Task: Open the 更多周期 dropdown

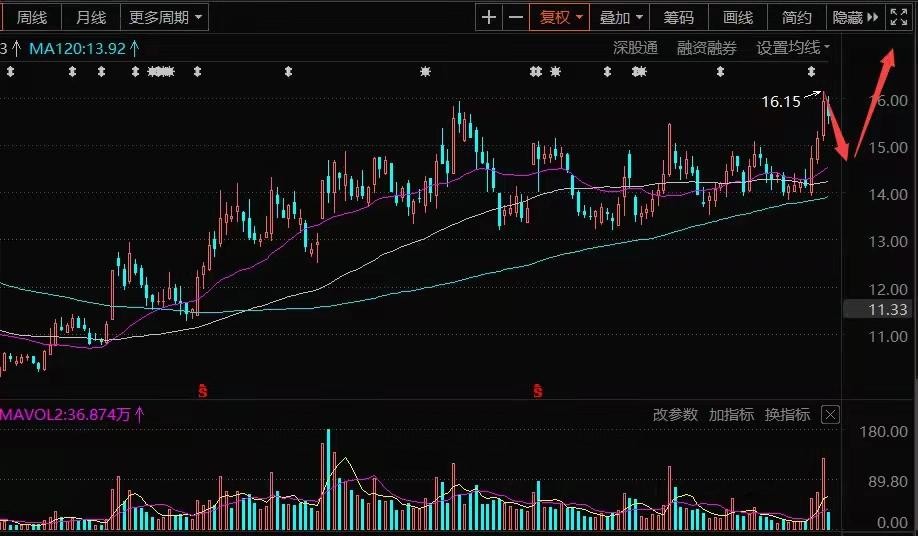Action: [165, 17]
